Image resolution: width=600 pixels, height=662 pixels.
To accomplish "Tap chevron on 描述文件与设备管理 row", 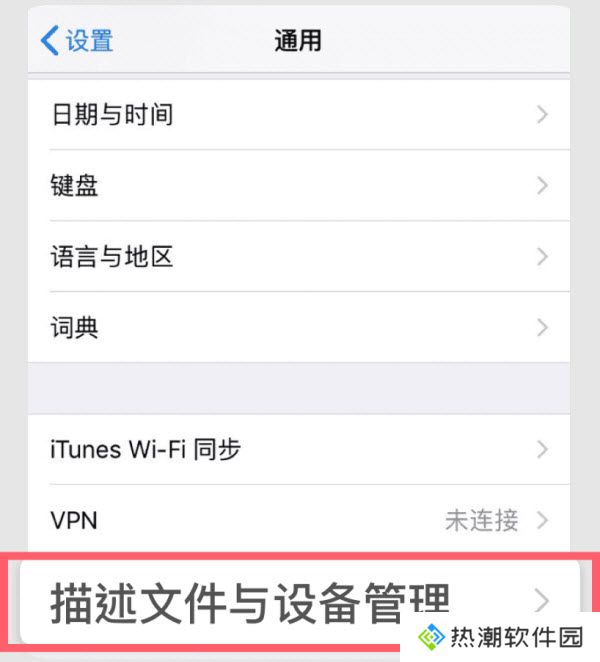I will pos(541,600).
